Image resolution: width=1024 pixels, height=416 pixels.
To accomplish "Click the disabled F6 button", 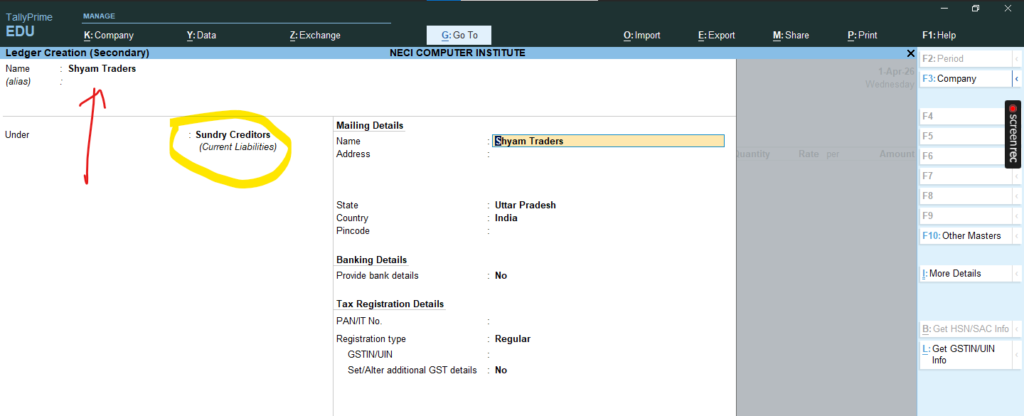I will point(965,157).
